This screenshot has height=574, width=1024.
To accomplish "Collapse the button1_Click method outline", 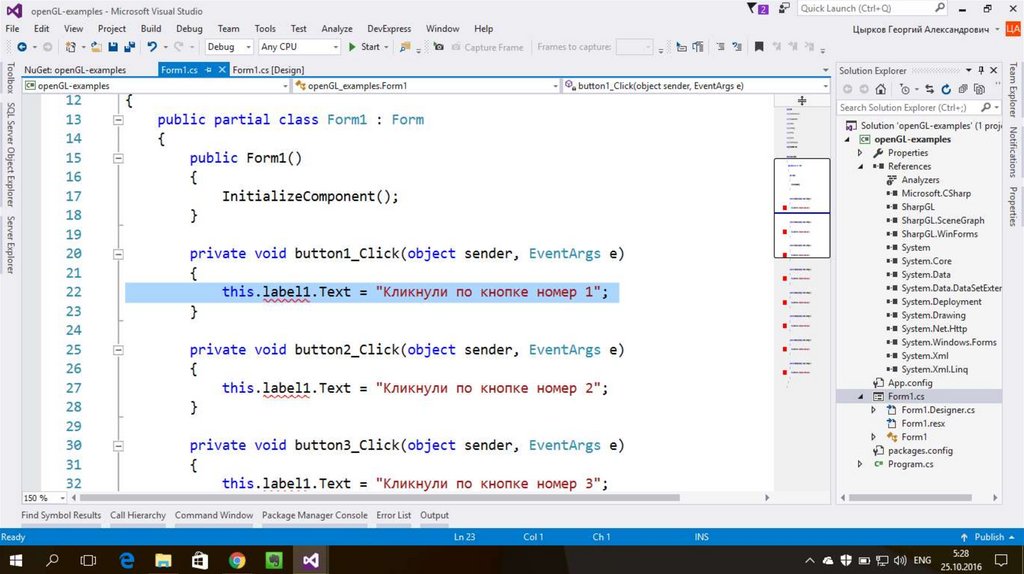I will tap(118, 254).
